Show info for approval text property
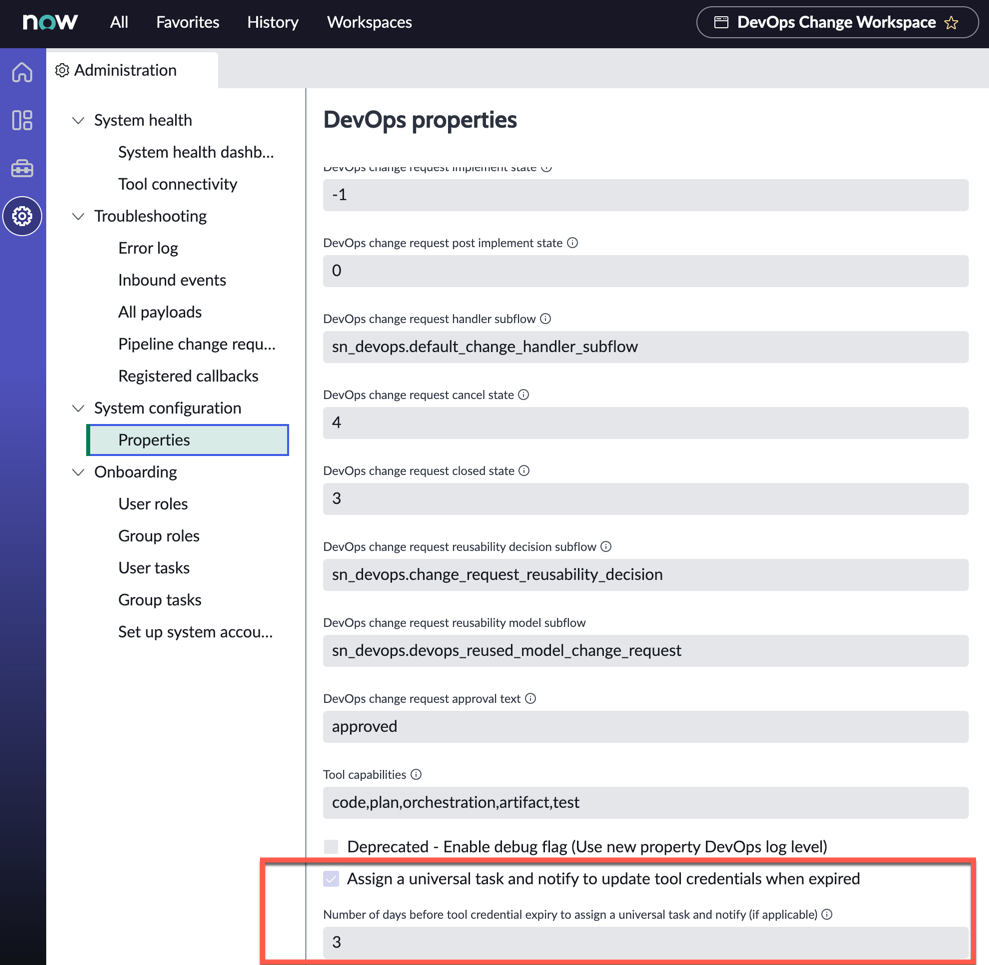The image size is (989, 965). coord(530,698)
